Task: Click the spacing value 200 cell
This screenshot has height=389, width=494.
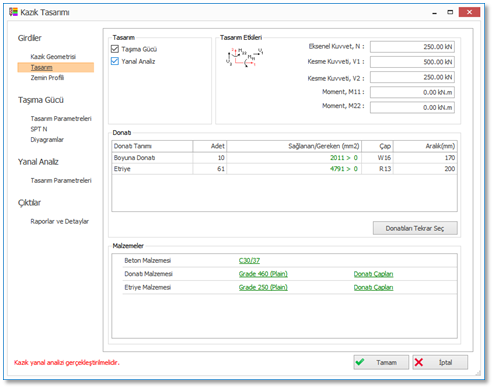Action: pyautogui.click(x=425, y=169)
